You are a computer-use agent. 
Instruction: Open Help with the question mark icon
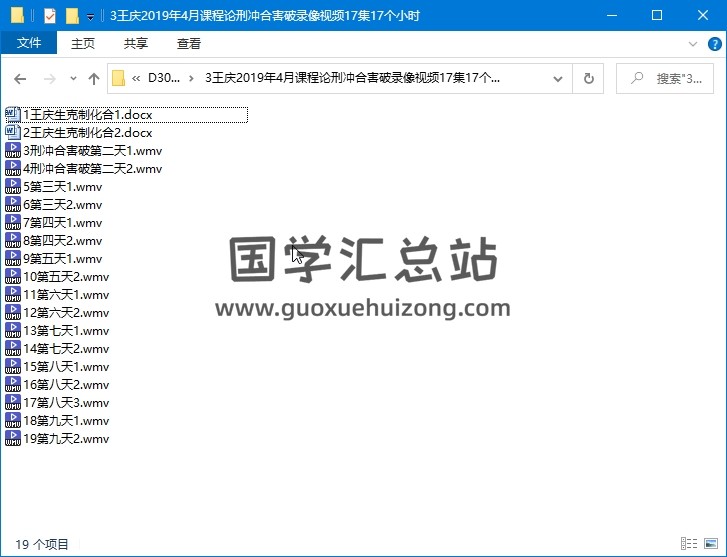[x=714, y=44]
